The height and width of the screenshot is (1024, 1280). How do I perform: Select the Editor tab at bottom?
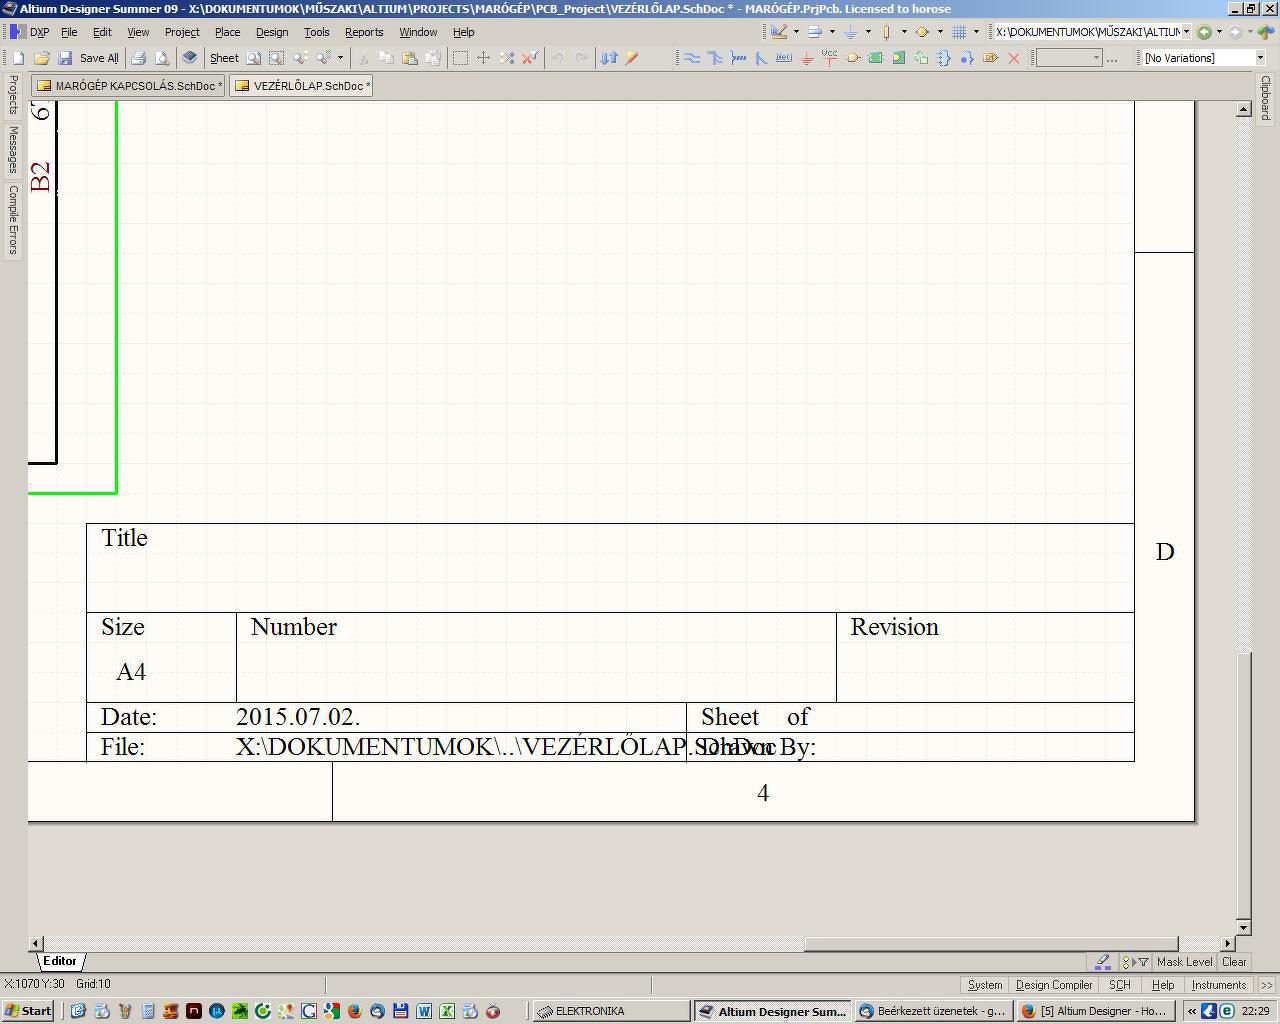pos(60,961)
